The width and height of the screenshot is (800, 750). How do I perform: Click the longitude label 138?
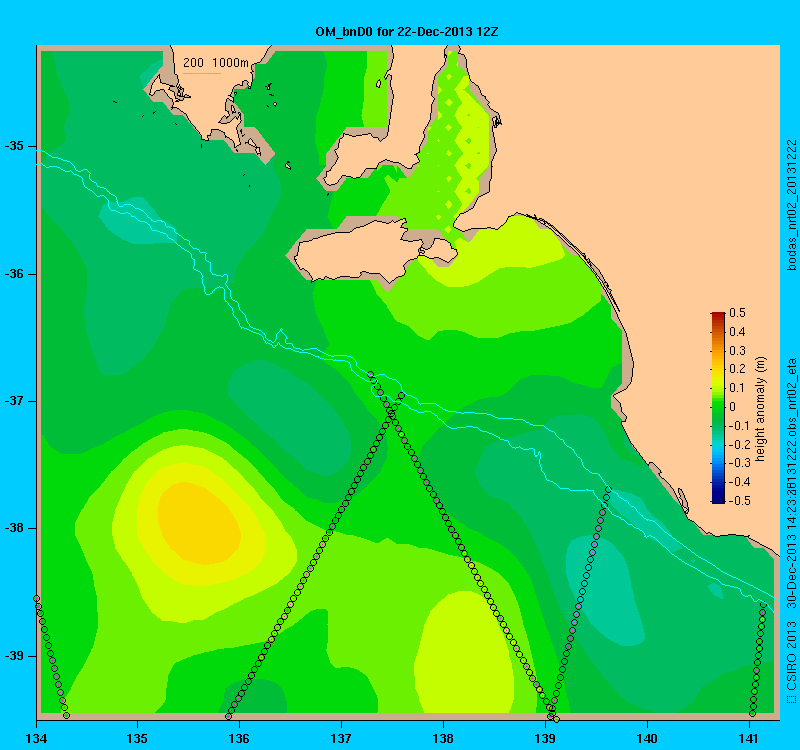[443, 739]
